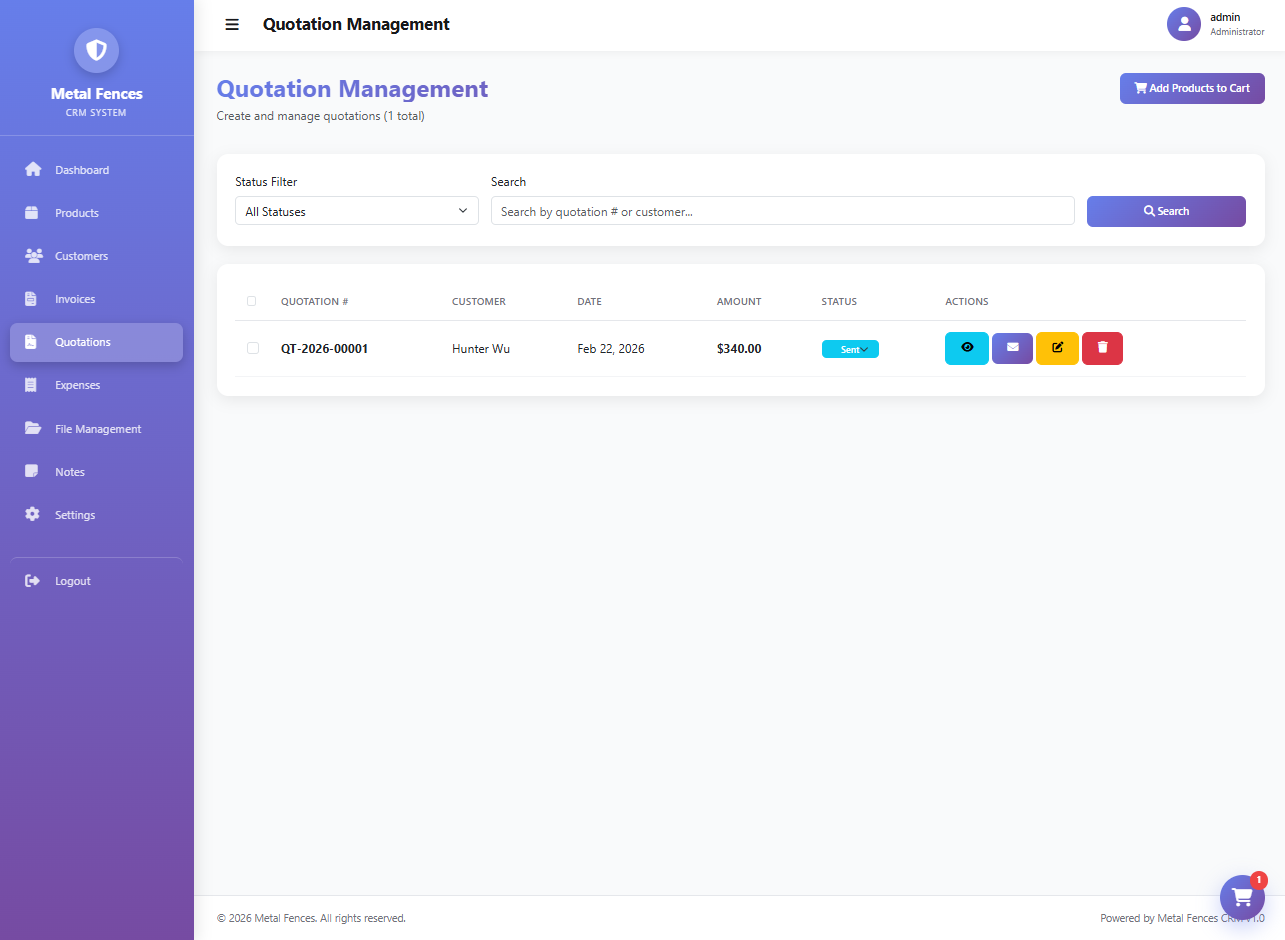The height and width of the screenshot is (940, 1285).
Task: Click the Add Products to Cart button
Action: coord(1191,88)
